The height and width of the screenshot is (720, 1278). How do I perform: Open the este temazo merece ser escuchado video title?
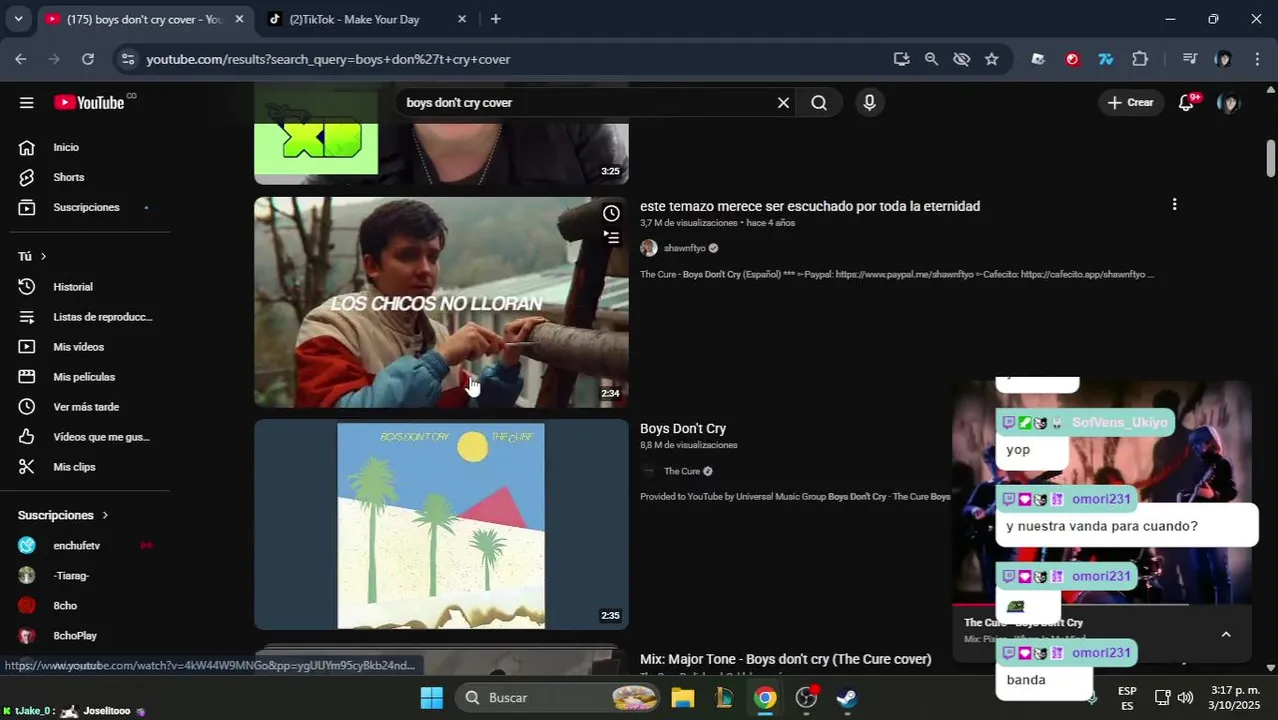[810, 206]
